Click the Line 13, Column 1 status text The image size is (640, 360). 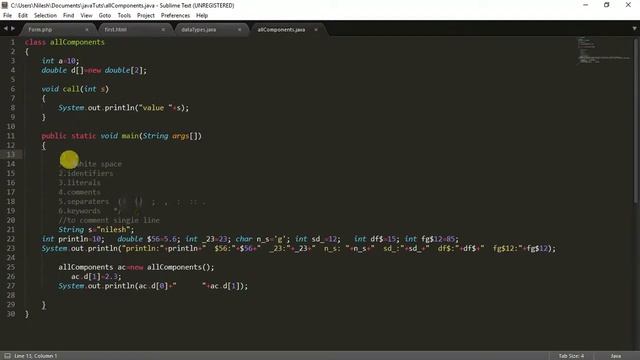point(36,356)
